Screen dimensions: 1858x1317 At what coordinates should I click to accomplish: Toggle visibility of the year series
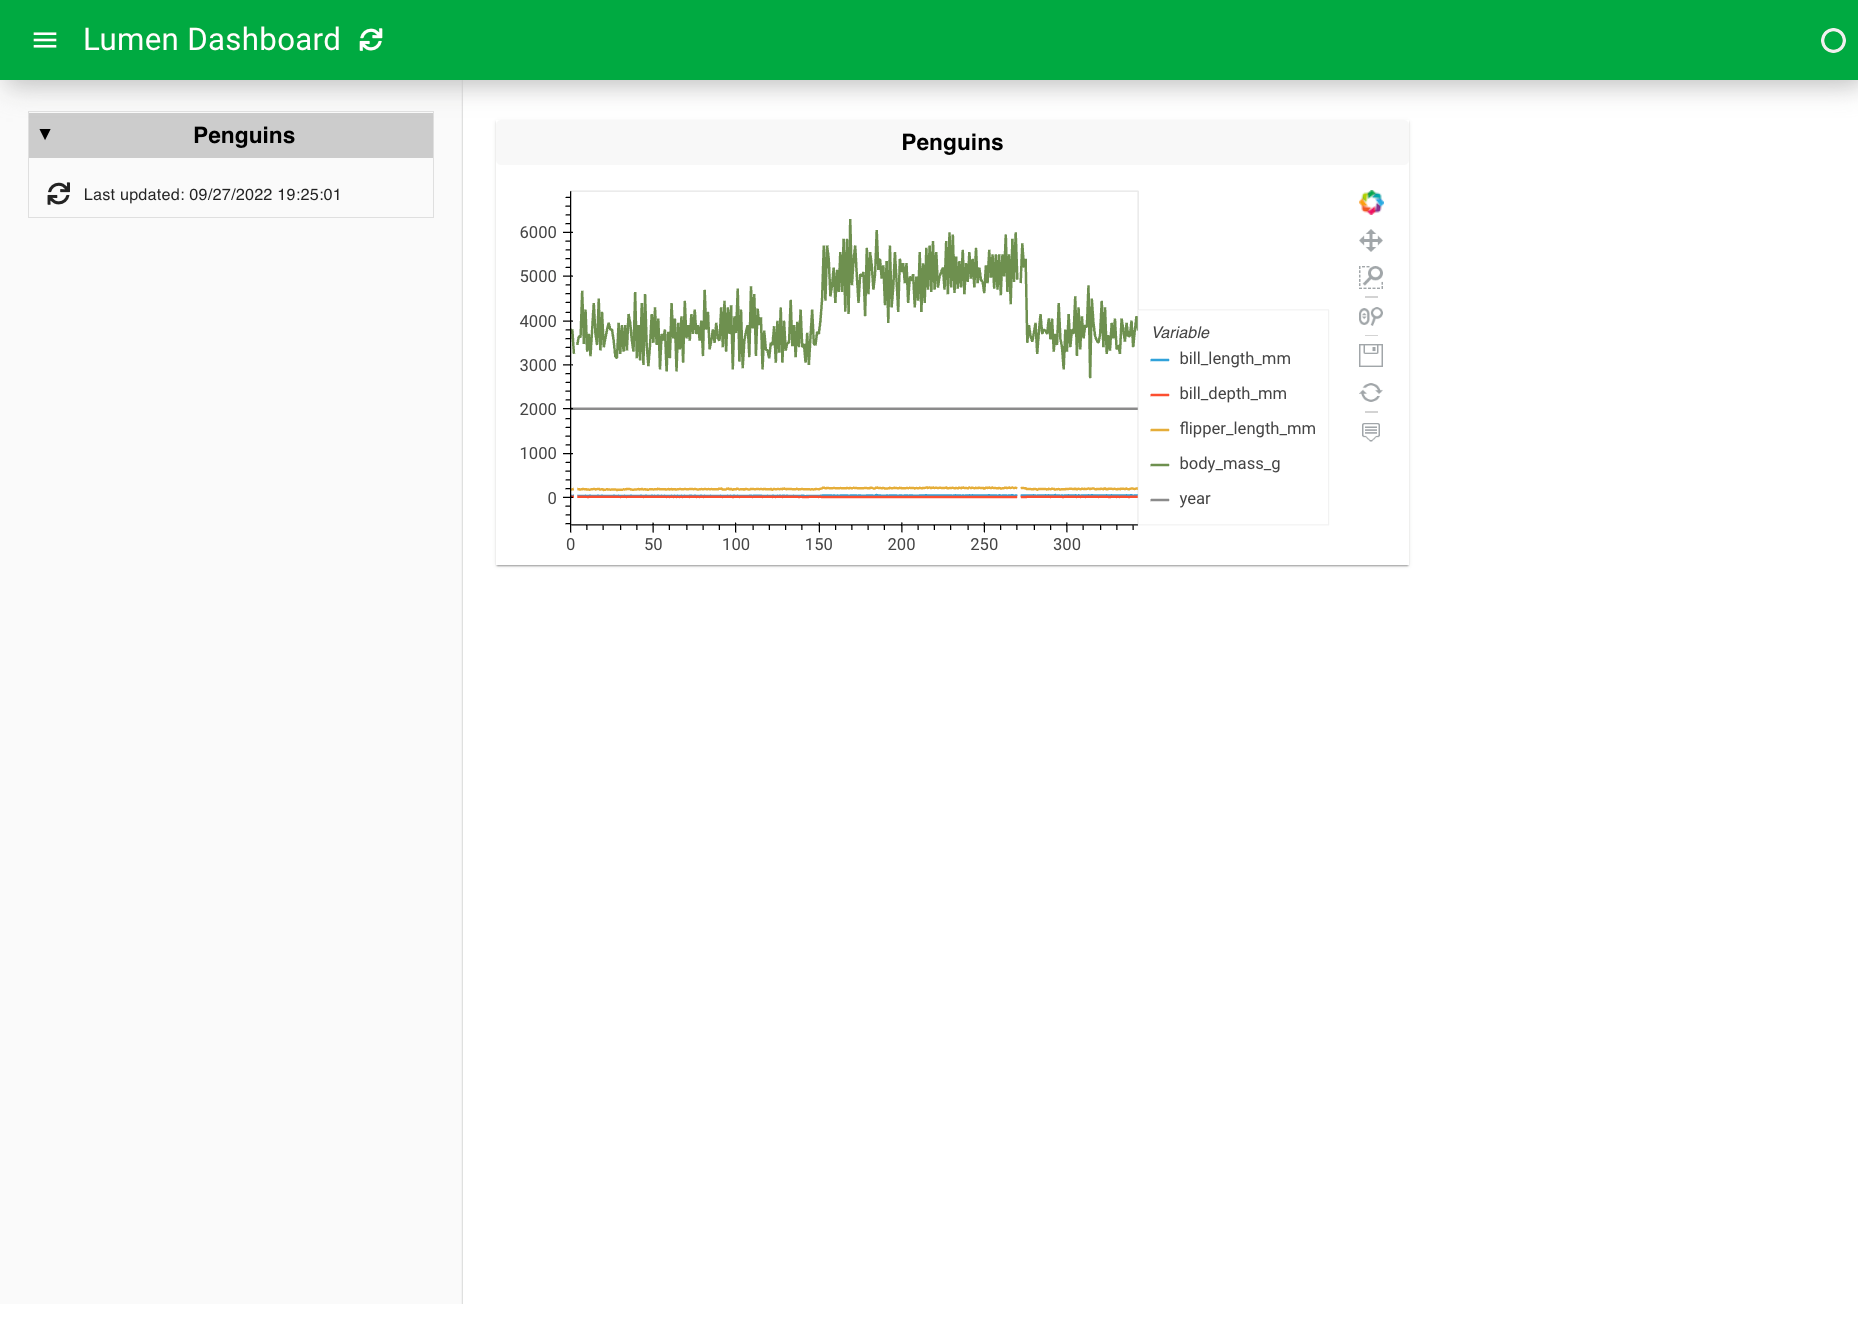[x=1193, y=498]
